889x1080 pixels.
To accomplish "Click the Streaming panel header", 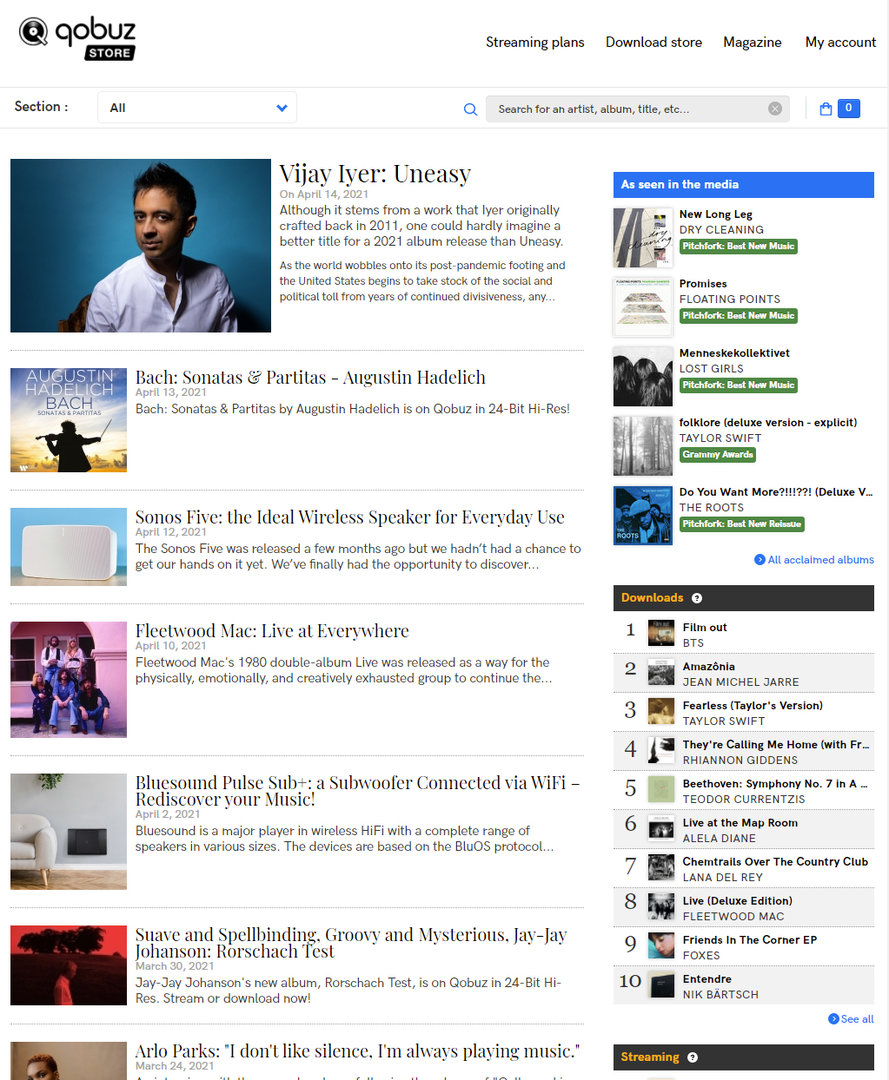I will tap(744, 1057).
